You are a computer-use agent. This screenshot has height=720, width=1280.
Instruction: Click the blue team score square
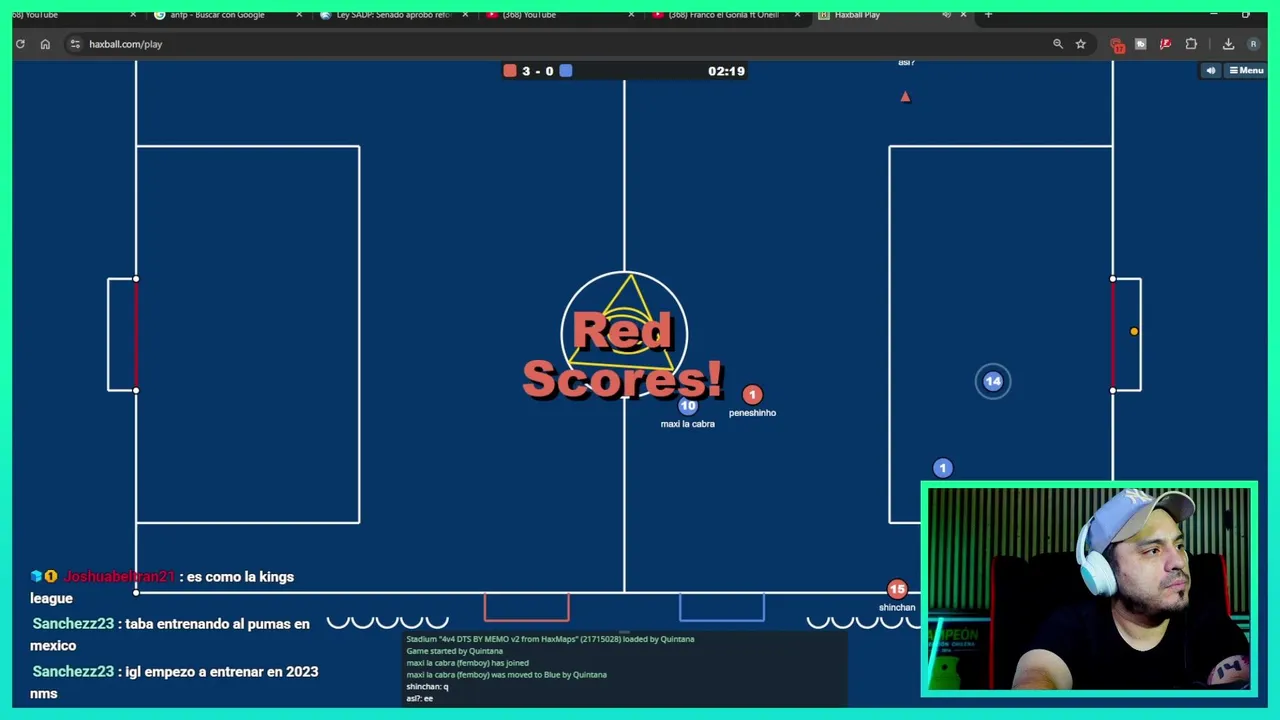[x=566, y=71]
